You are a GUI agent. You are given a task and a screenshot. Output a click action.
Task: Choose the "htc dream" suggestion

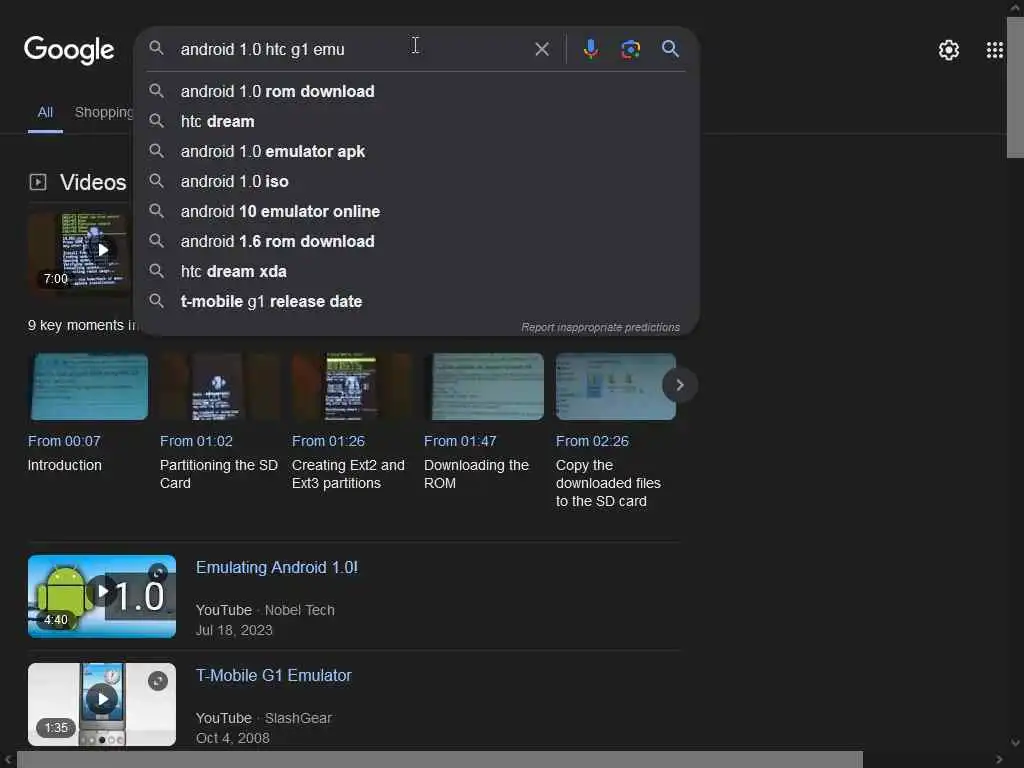tap(416, 121)
